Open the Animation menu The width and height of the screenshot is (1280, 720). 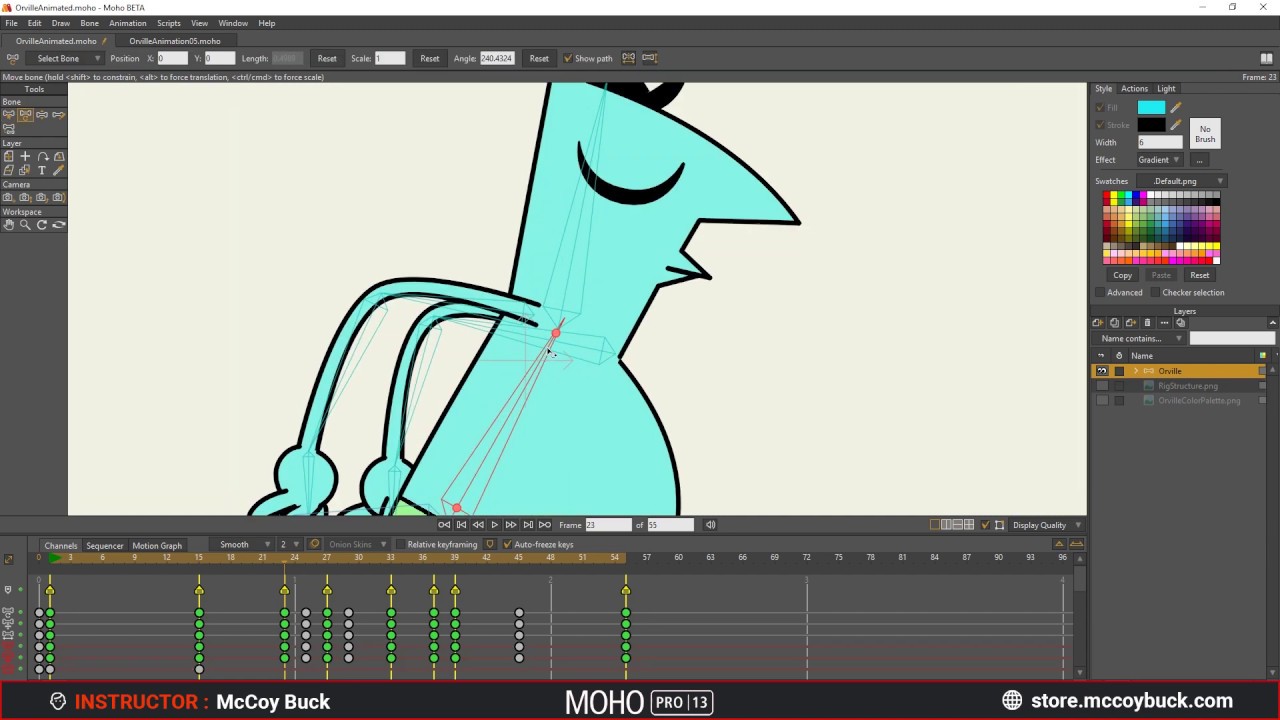[127, 23]
